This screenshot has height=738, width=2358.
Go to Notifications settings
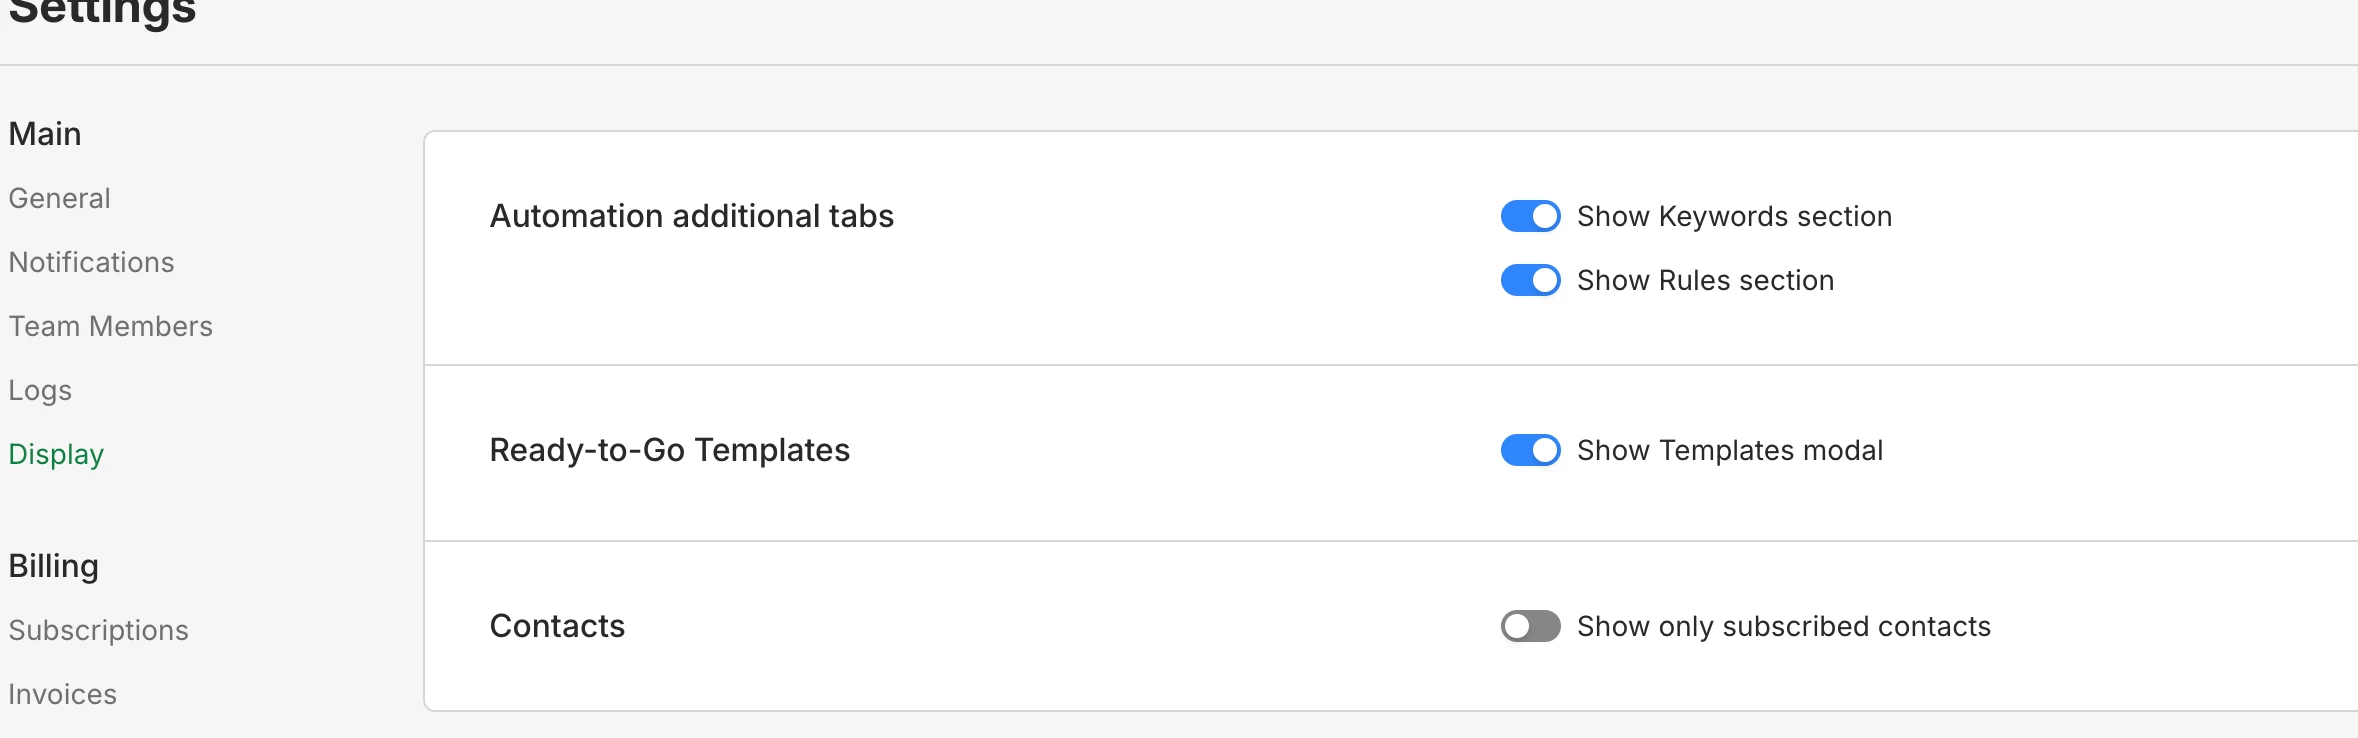(91, 262)
